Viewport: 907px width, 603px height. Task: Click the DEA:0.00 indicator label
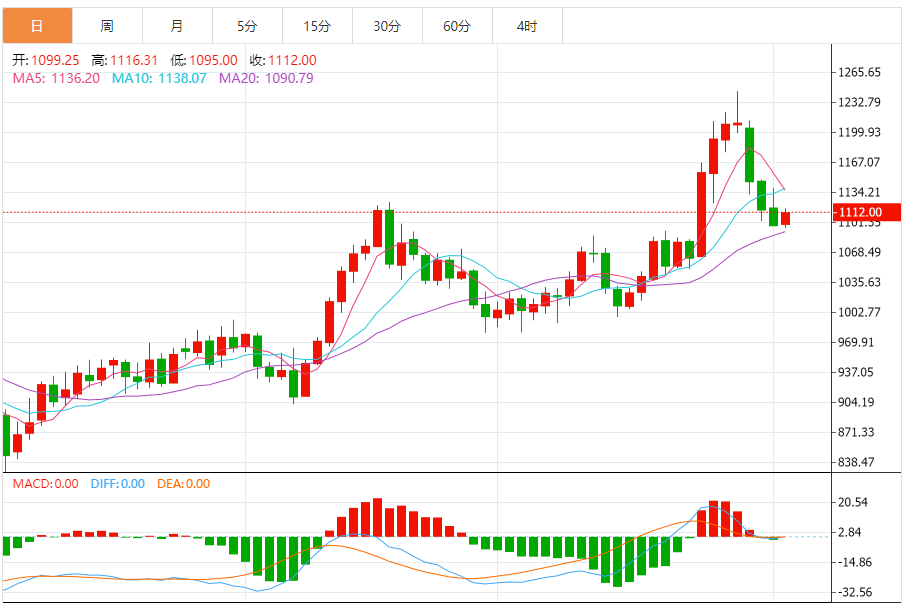point(183,484)
